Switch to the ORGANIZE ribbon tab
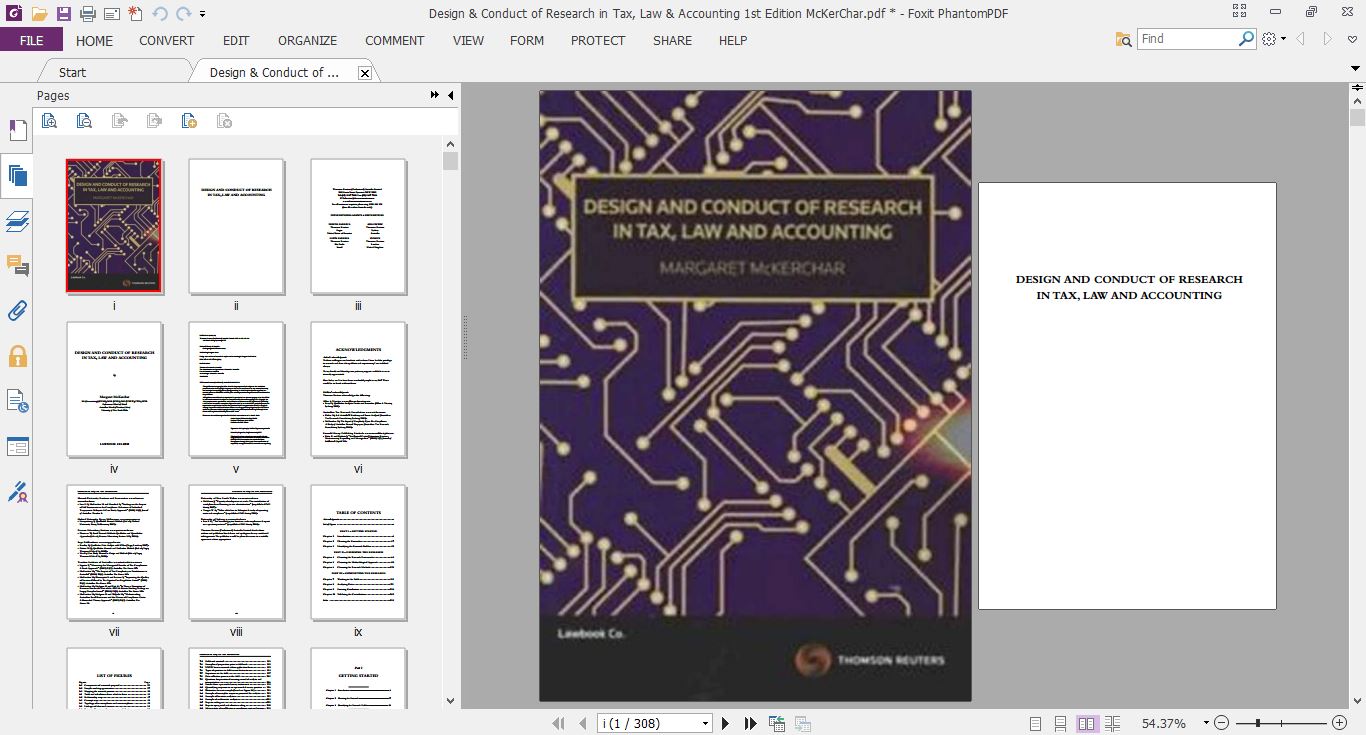 click(307, 40)
